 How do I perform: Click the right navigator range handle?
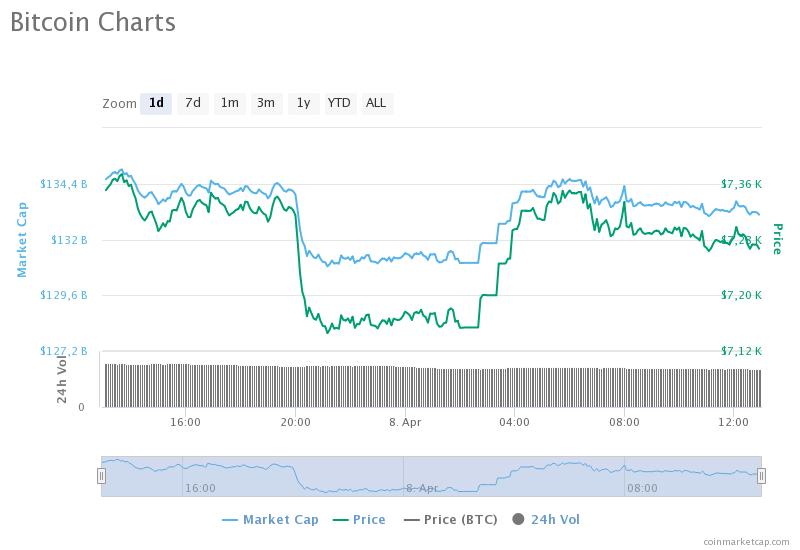click(761, 476)
